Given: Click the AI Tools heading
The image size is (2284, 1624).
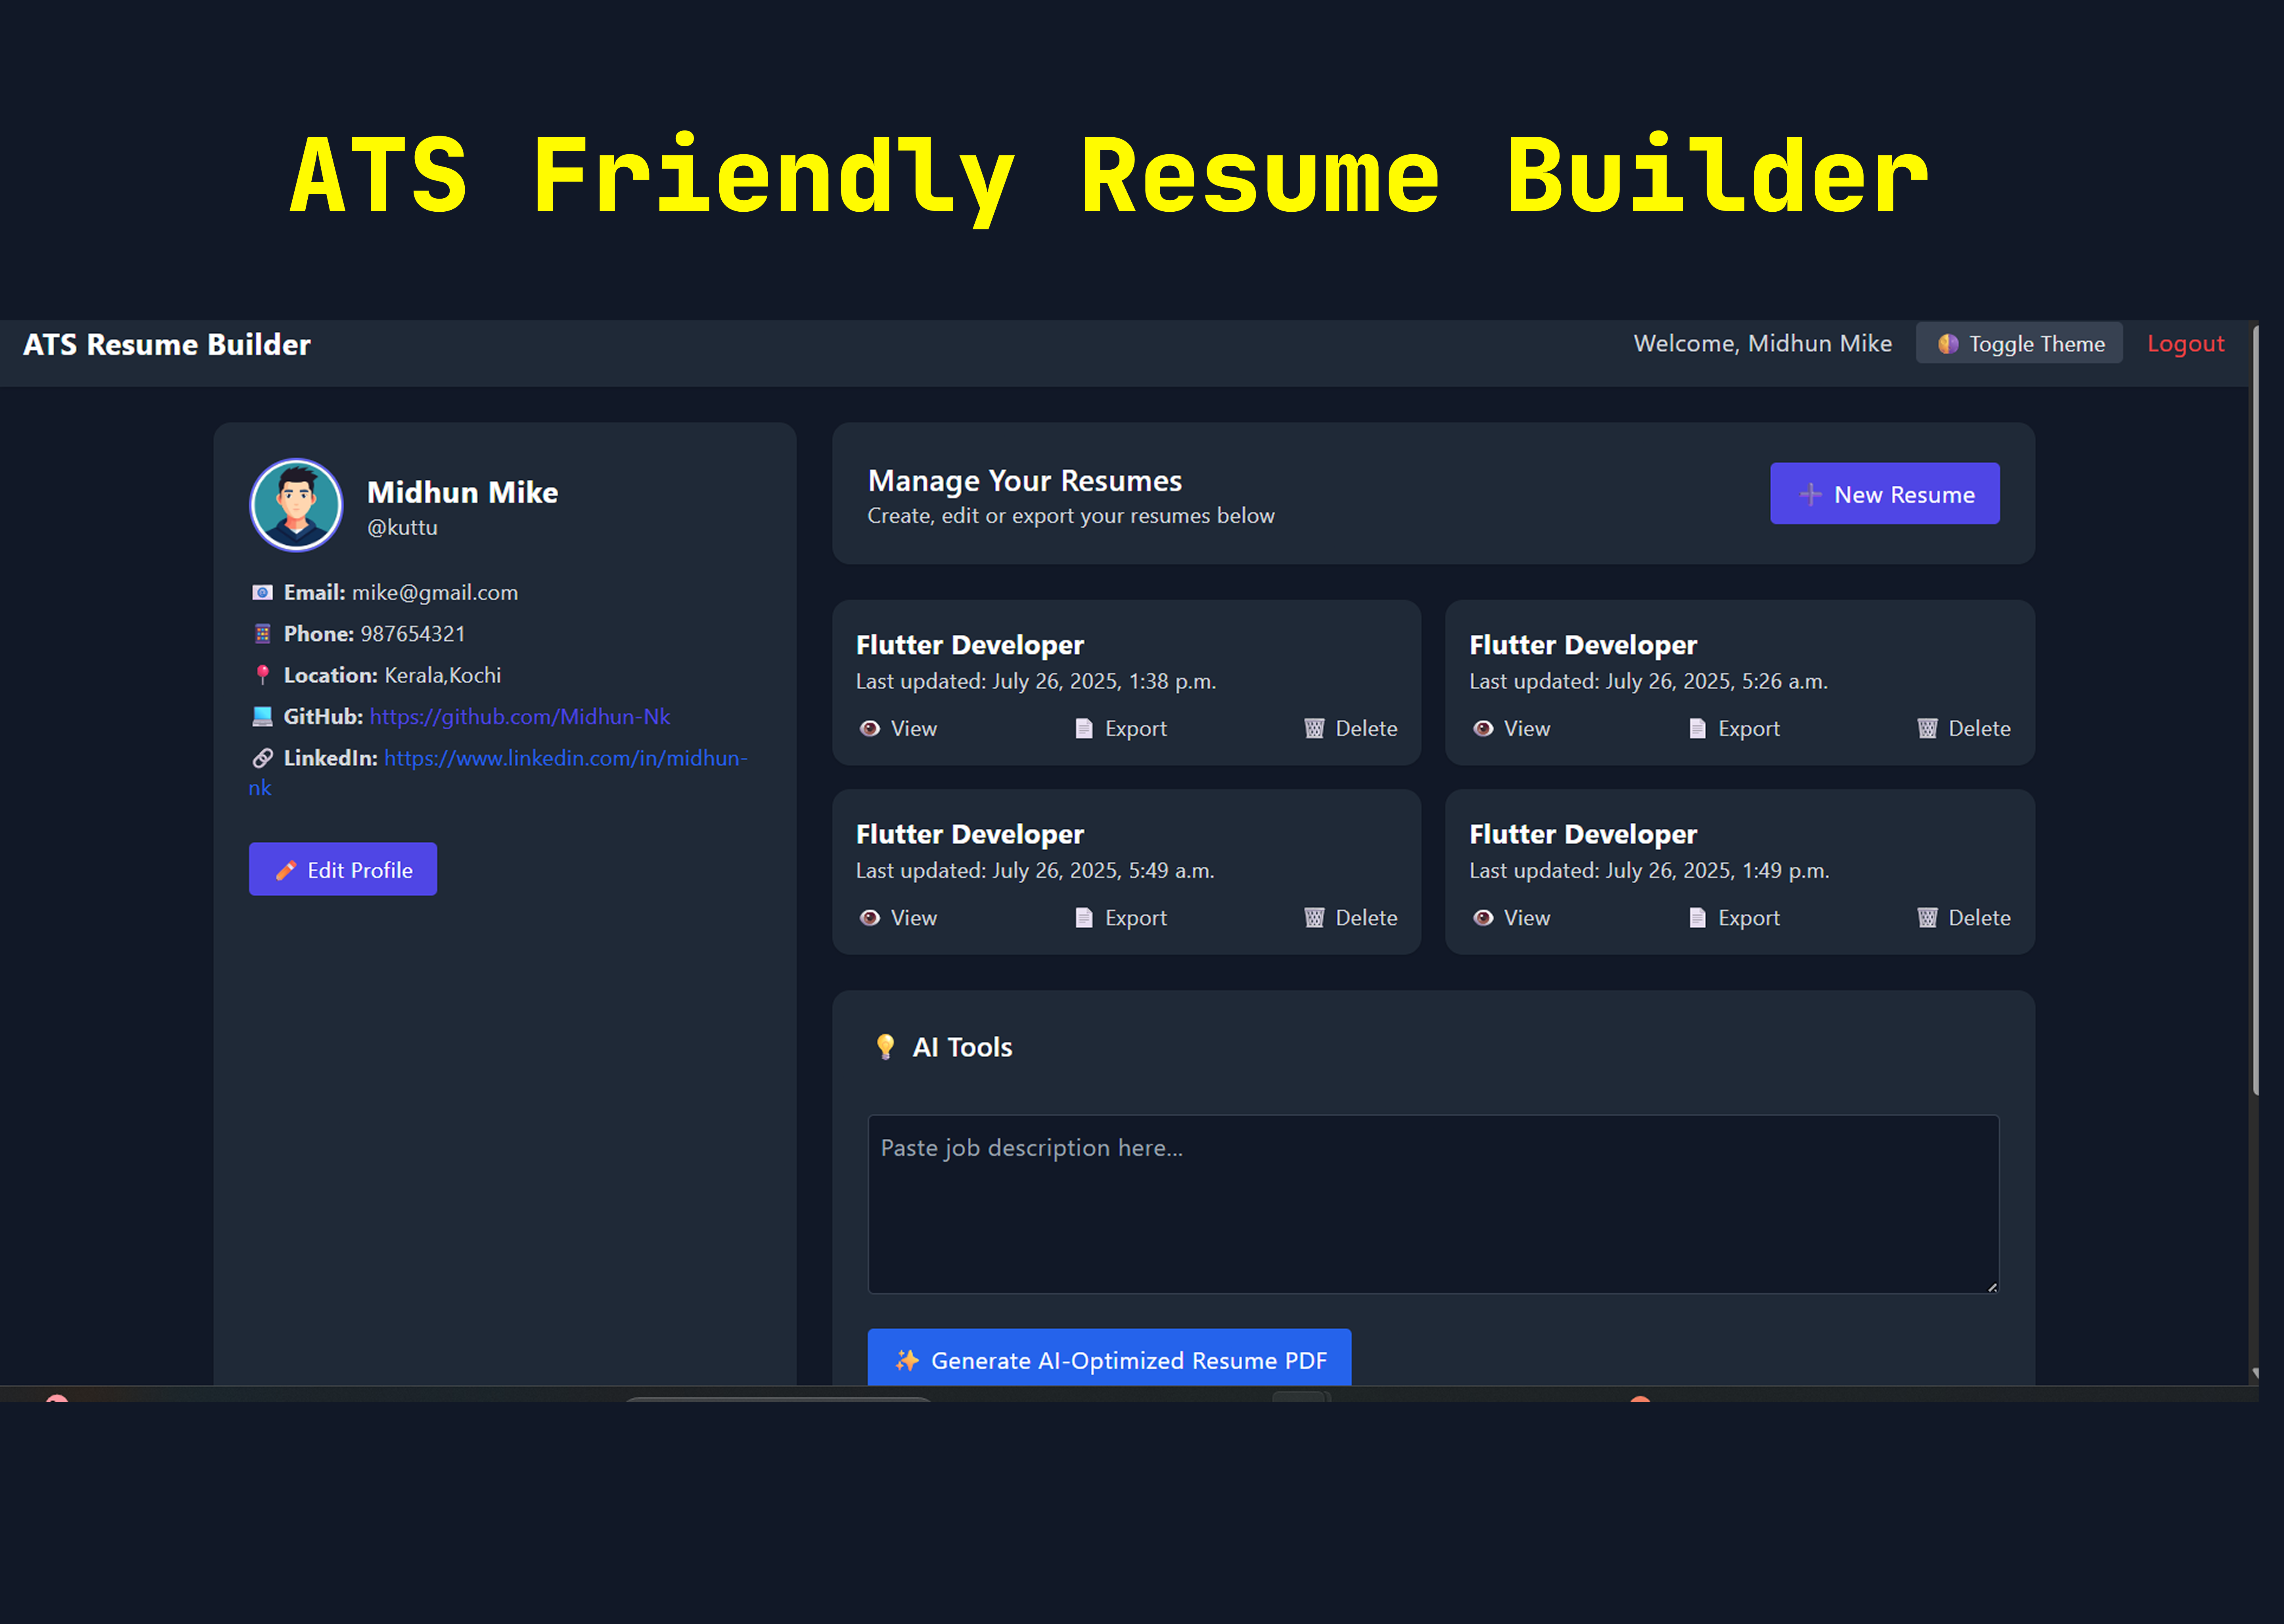Looking at the screenshot, I should coord(962,1047).
